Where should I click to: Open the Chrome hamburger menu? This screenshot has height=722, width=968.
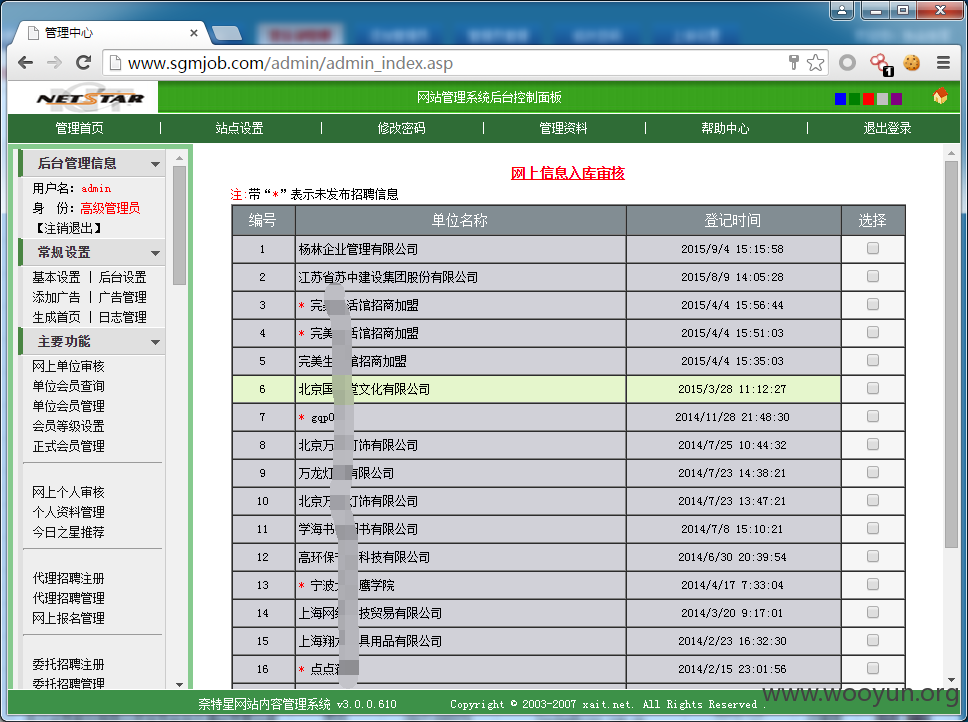(943, 62)
